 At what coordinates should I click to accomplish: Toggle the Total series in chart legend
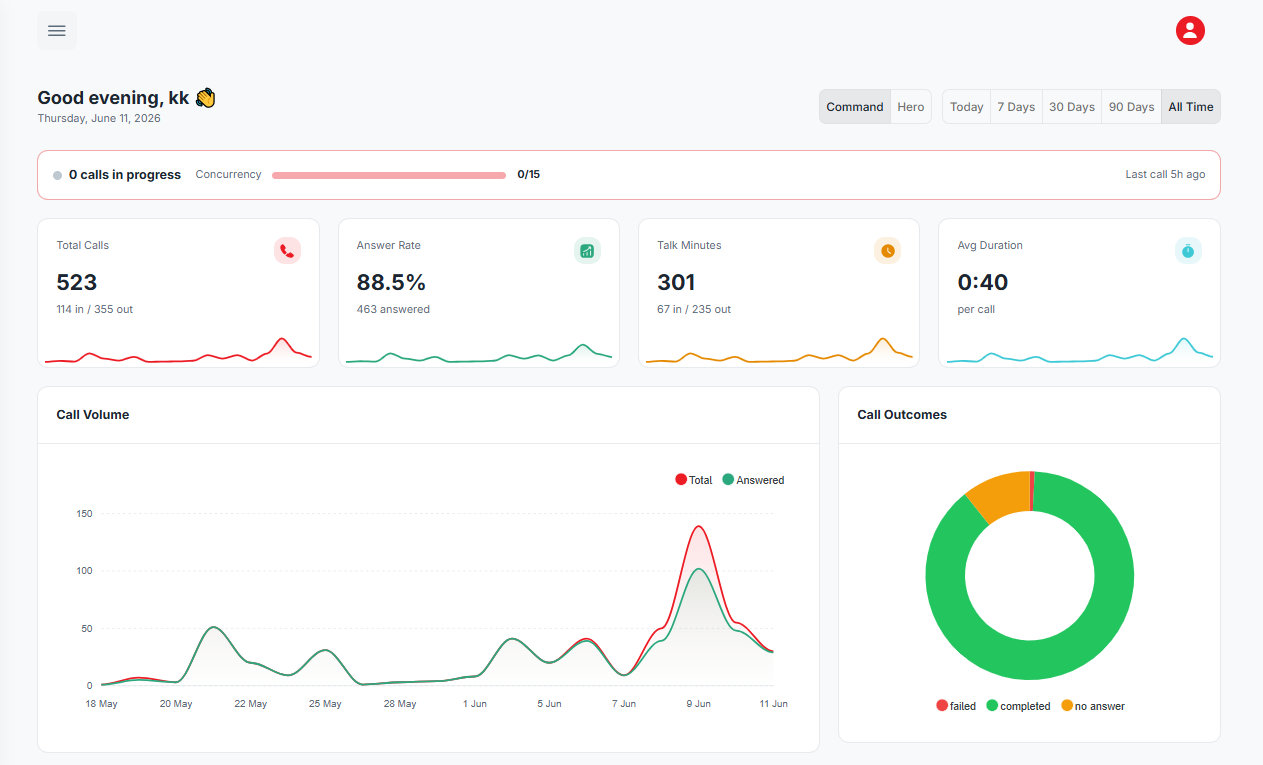[x=694, y=480]
